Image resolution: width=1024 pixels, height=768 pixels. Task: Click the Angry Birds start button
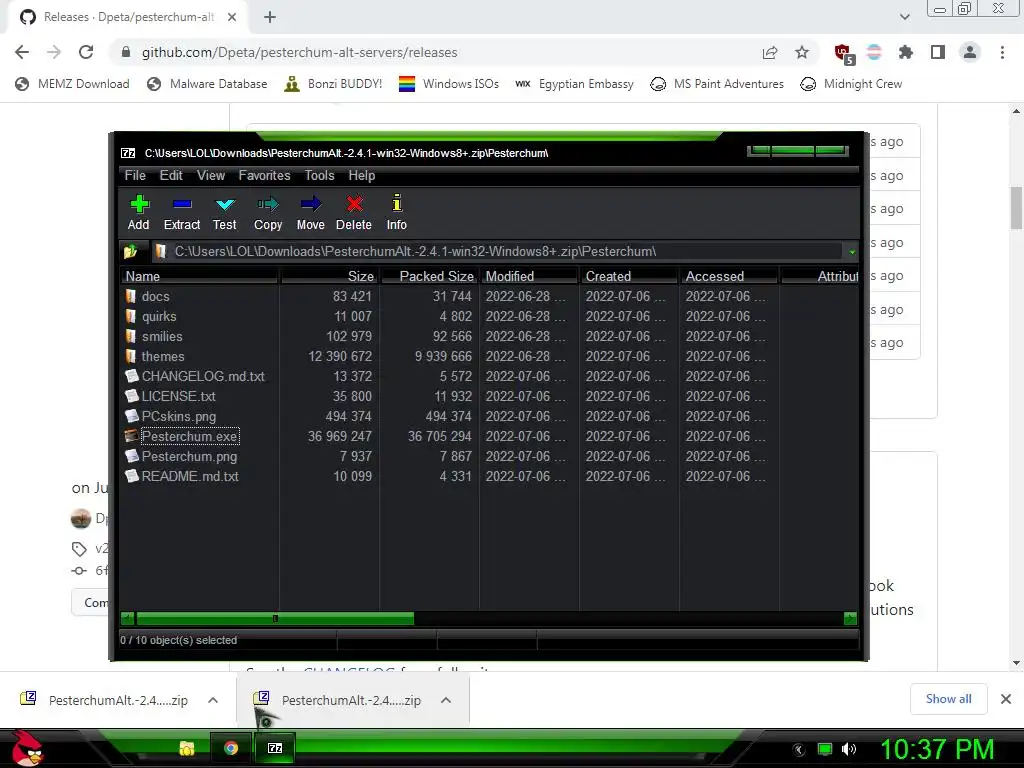27,748
